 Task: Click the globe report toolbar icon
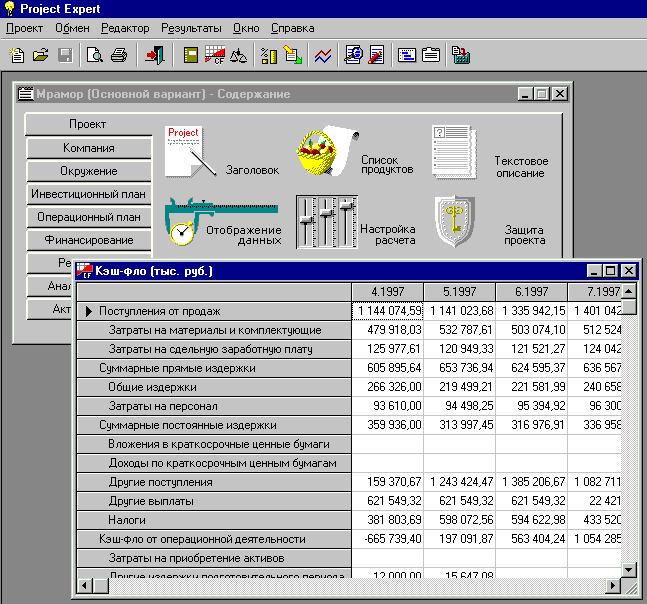353,55
